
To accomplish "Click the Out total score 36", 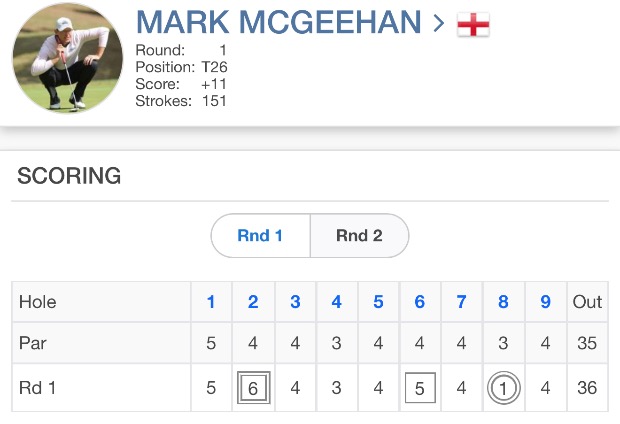I will click(x=587, y=387).
